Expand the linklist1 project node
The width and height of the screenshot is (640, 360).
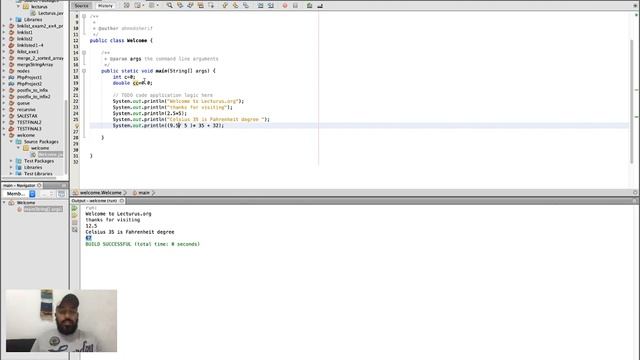pos(4,32)
